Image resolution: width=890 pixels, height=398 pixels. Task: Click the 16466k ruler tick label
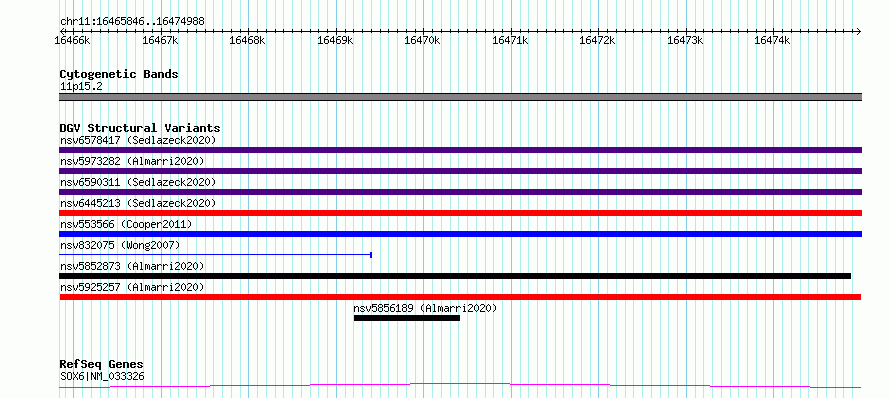[x=72, y=40]
